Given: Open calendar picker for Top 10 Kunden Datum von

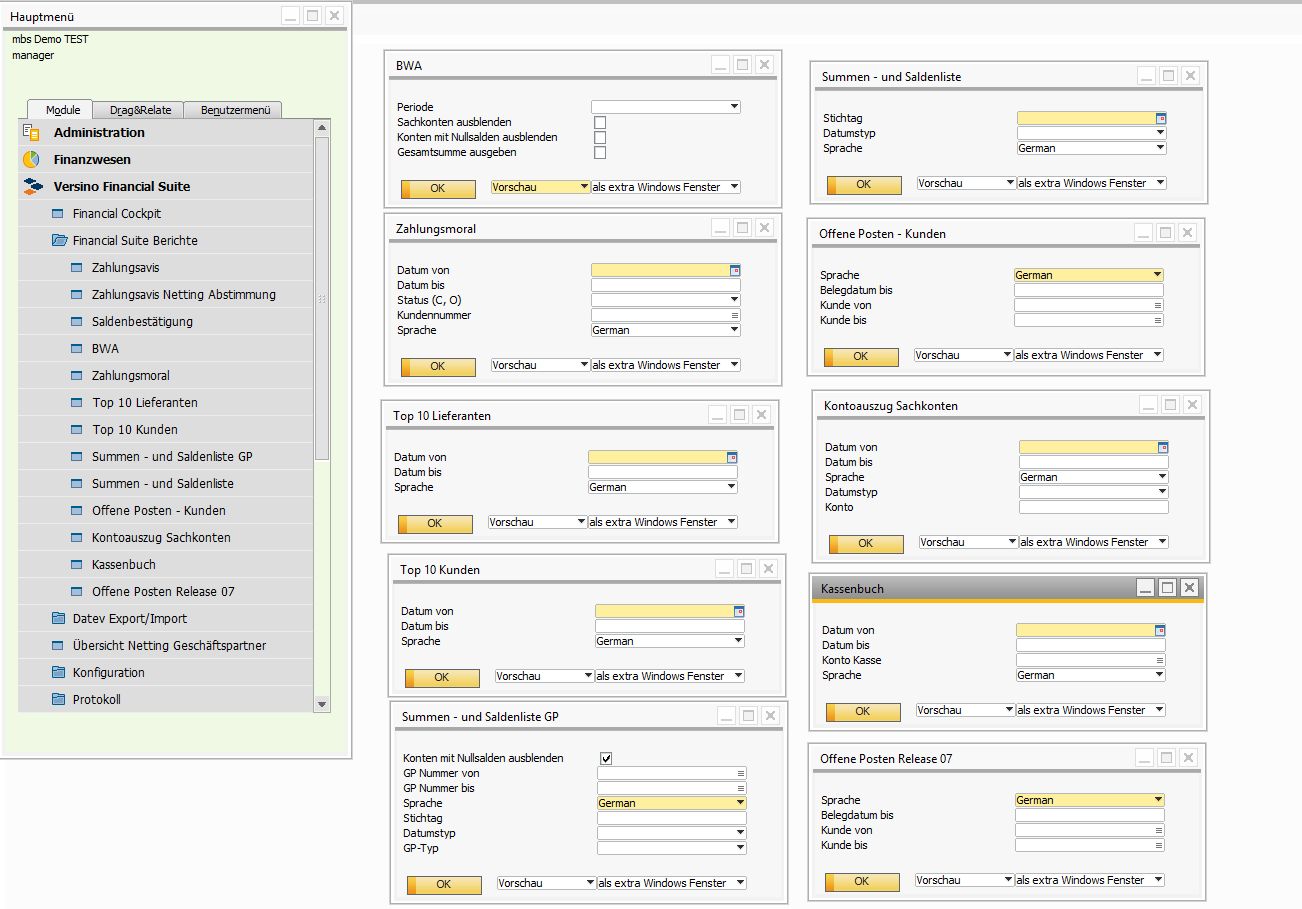Looking at the screenshot, I should 739,611.
